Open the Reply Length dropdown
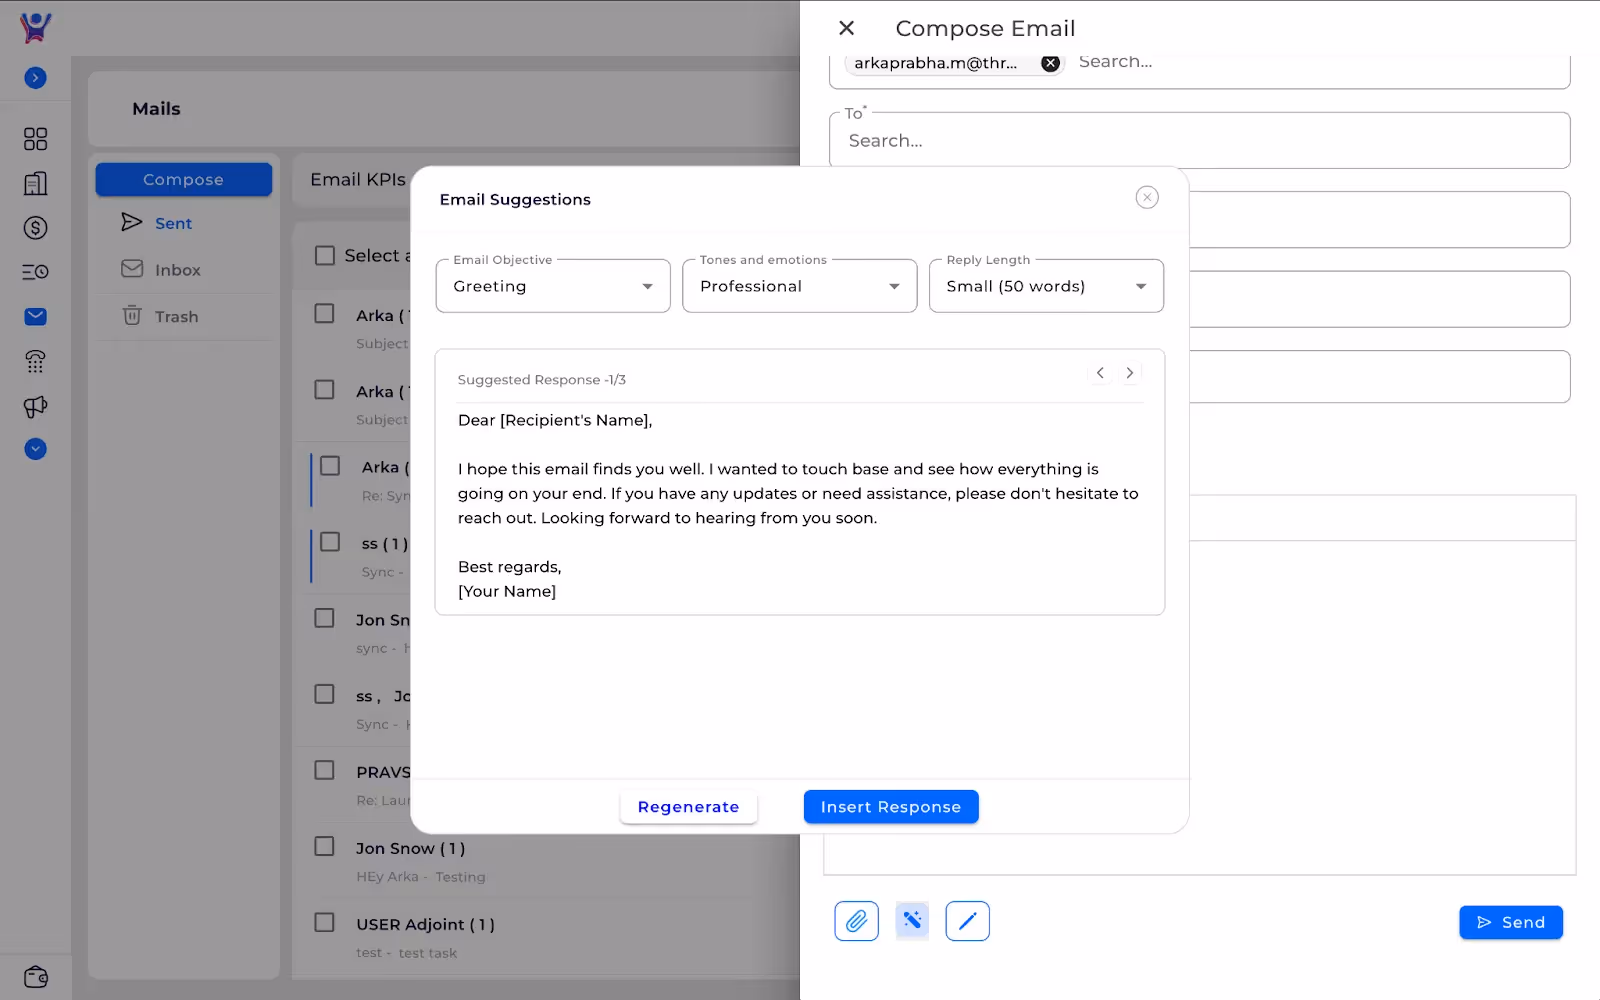 click(x=1046, y=287)
